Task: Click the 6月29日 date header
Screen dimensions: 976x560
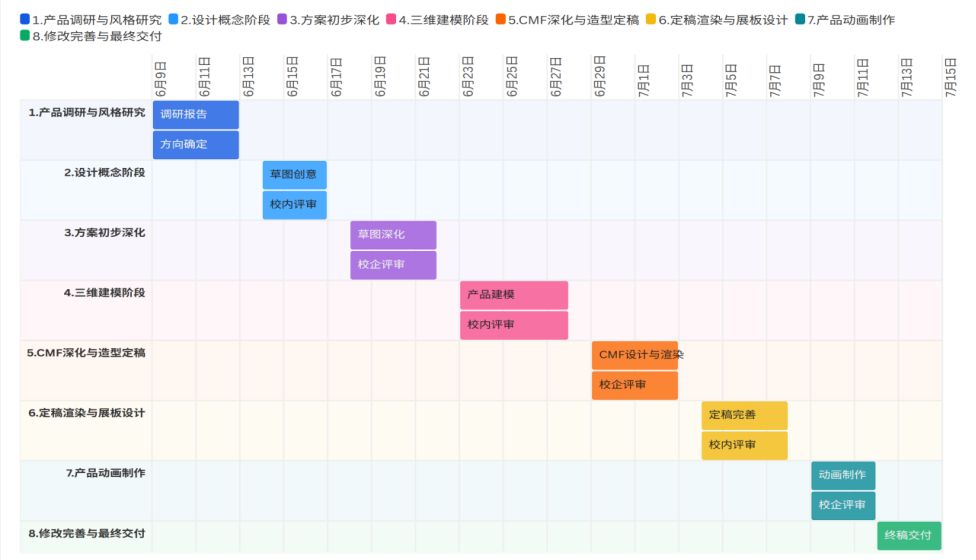Action: [599, 77]
